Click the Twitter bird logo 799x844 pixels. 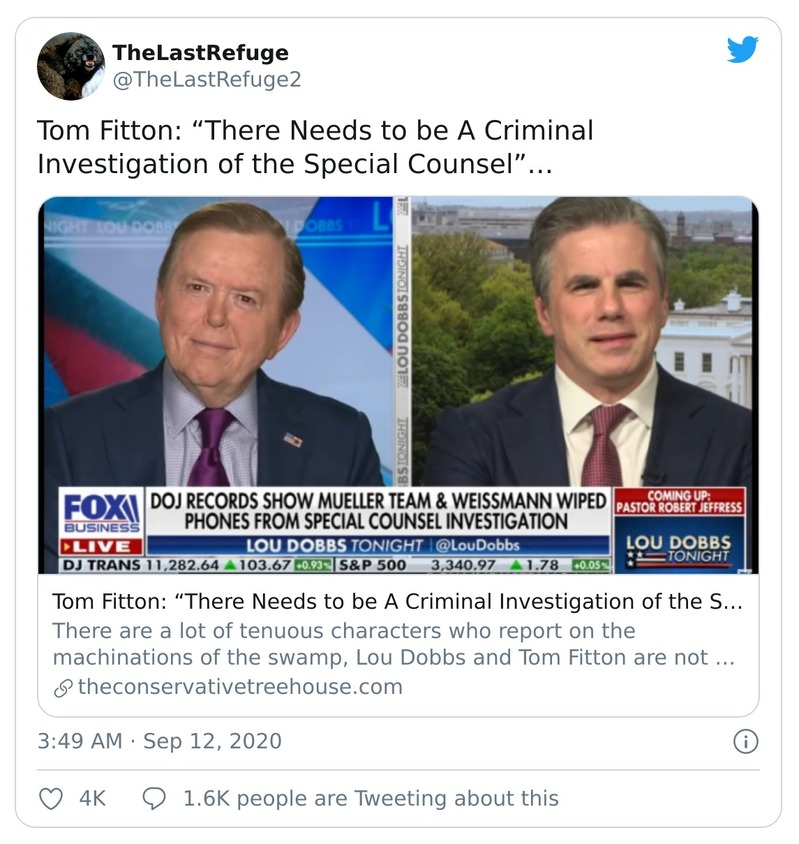(x=742, y=50)
